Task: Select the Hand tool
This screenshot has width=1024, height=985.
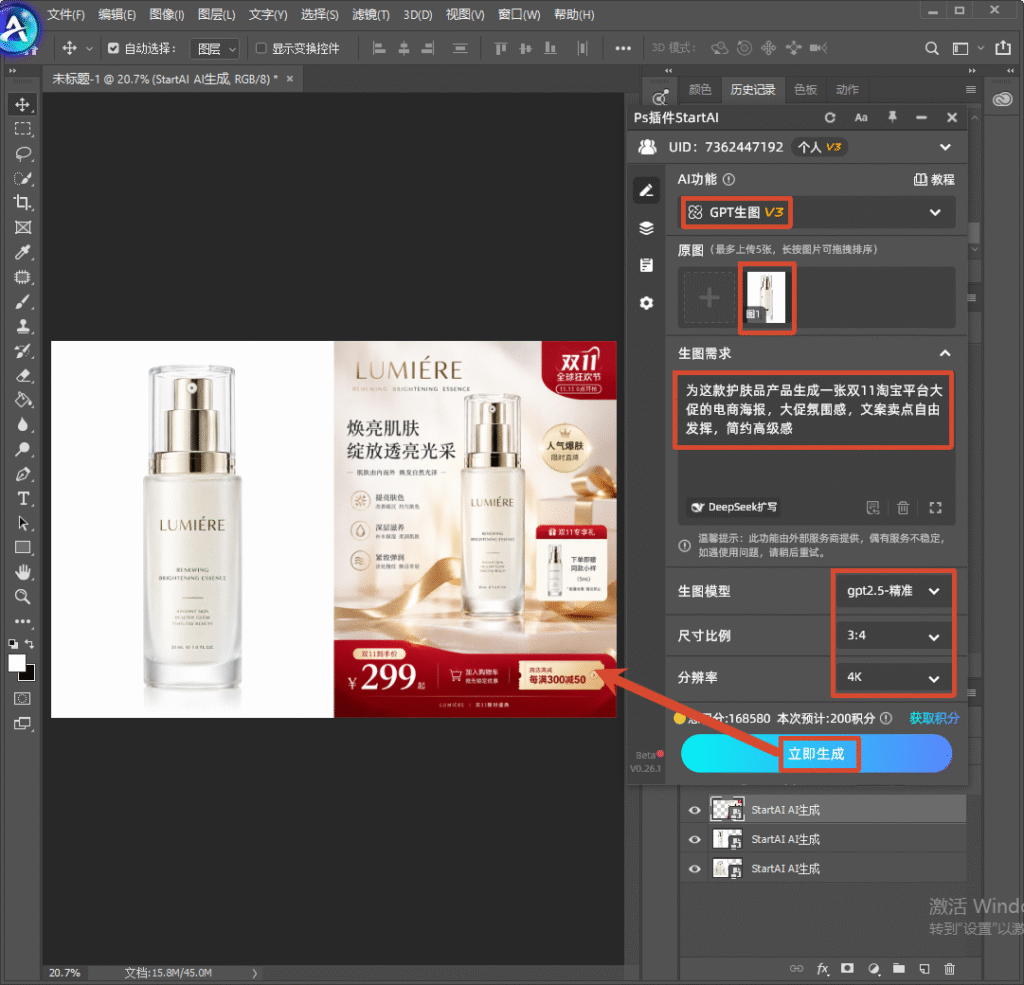Action: 23,572
